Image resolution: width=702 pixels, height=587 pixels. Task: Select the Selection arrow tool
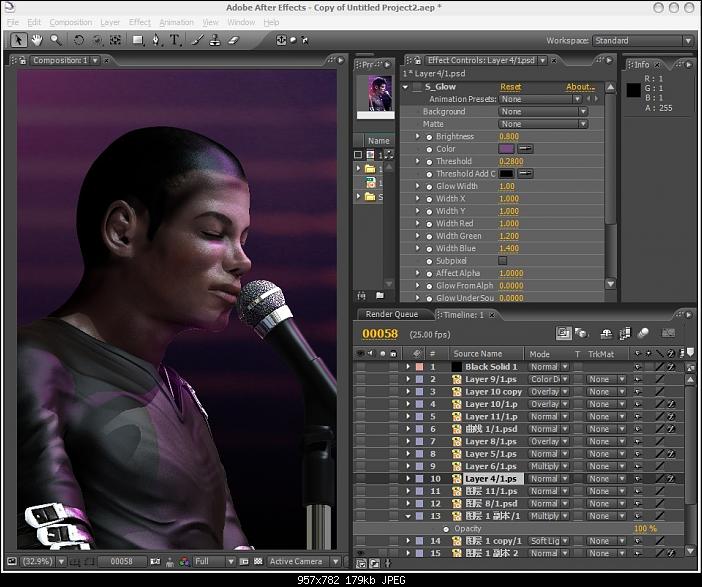tap(18, 40)
